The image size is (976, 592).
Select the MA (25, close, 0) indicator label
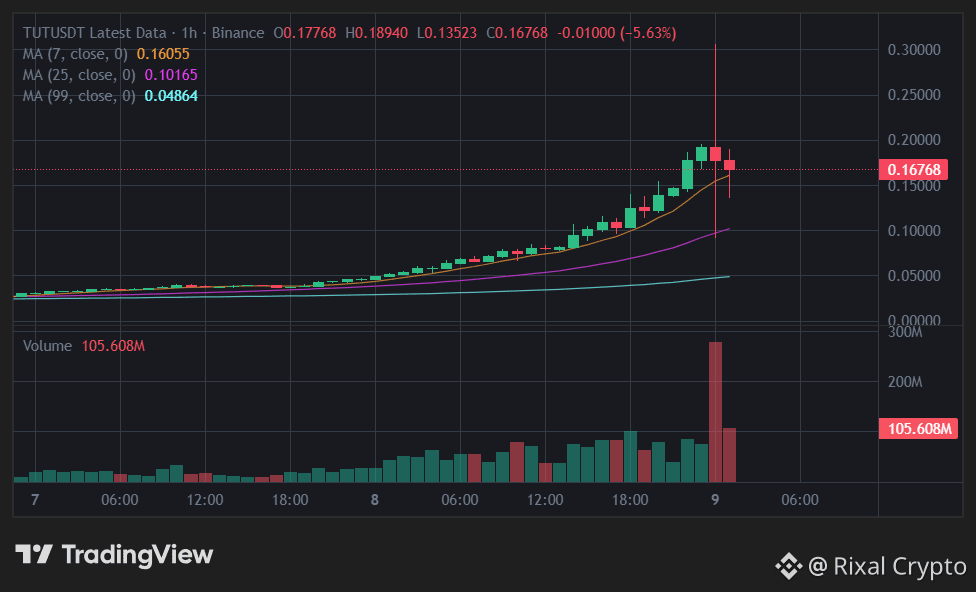coord(79,75)
